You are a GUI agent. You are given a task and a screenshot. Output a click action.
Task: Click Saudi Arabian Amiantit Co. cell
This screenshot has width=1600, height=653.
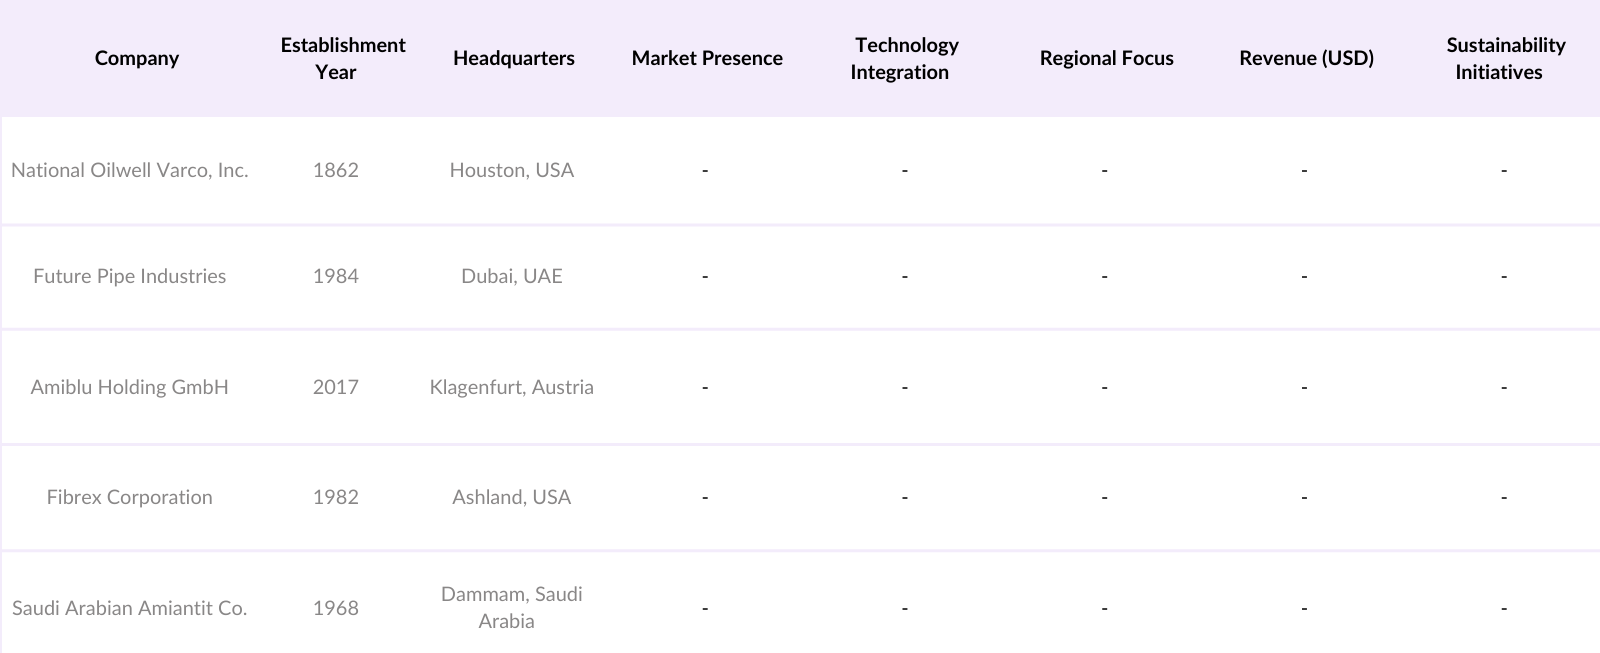point(130,608)
